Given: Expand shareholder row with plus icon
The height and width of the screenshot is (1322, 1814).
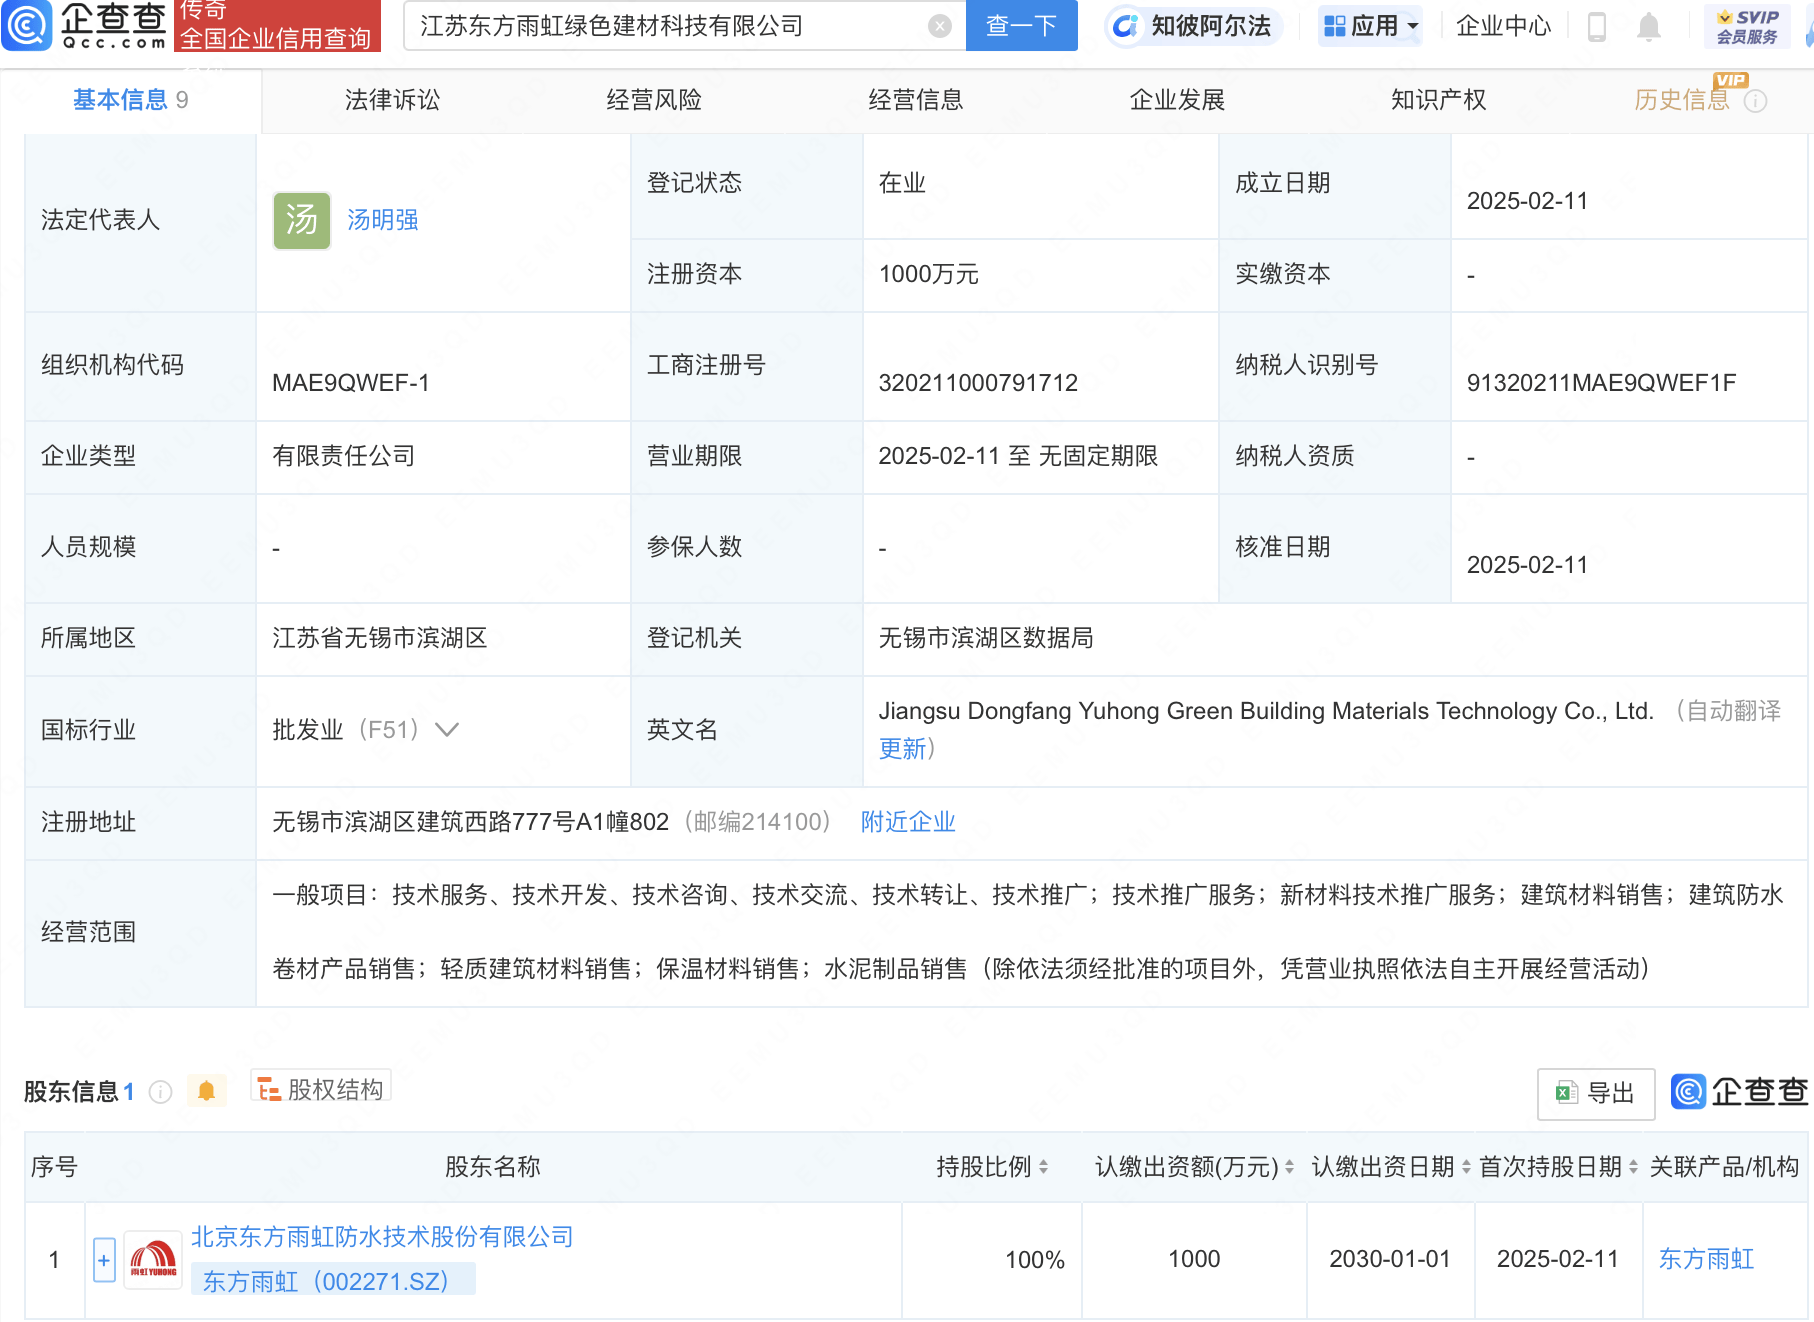Looking at the screenshot, I should [x=104, y=1260].
